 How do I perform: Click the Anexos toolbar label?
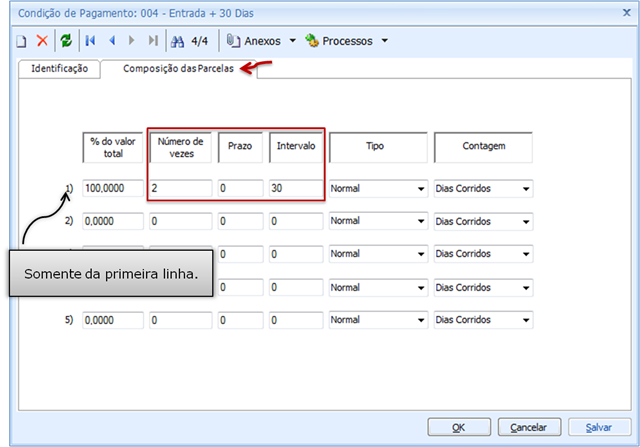pos(262,41)
